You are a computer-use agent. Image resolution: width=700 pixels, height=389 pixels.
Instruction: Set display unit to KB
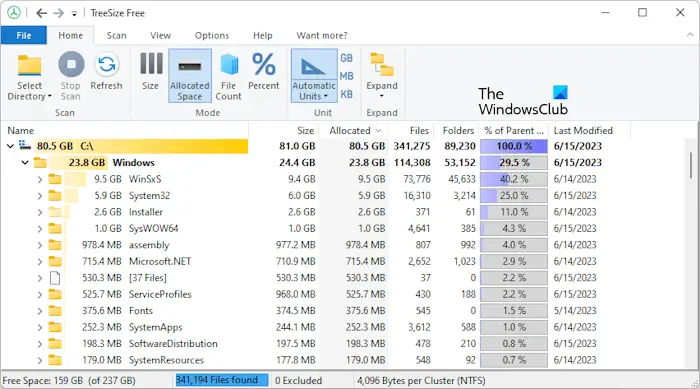point(346,94)
